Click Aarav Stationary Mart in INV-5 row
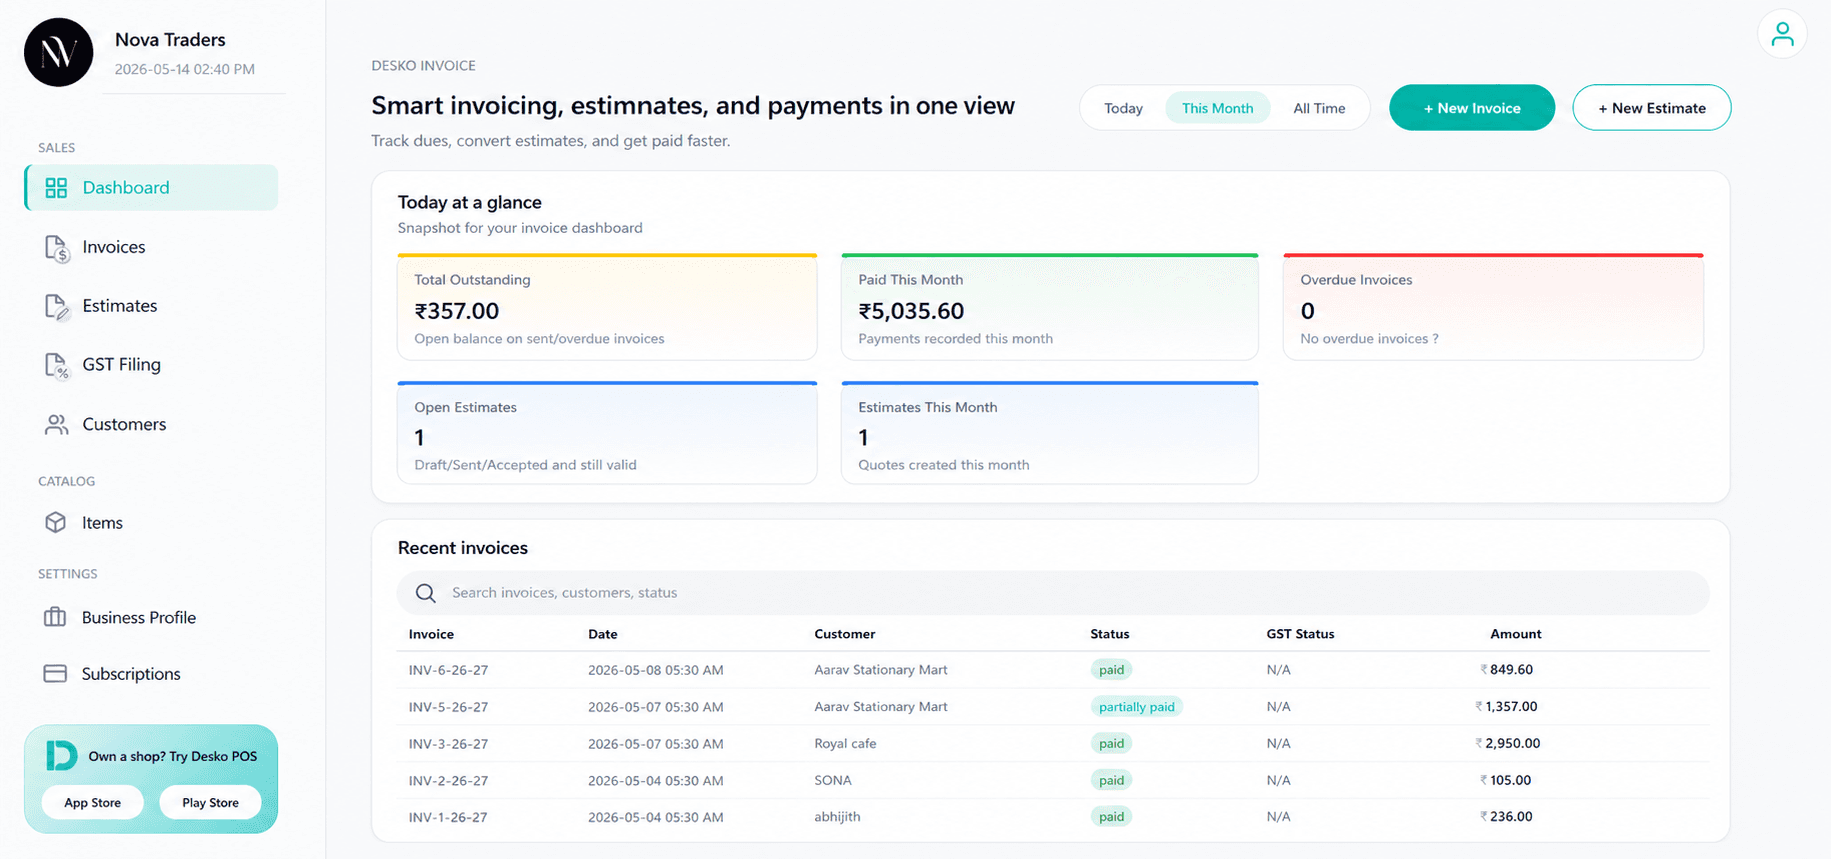Screen dimensions: 1831x859 (881, 707)
